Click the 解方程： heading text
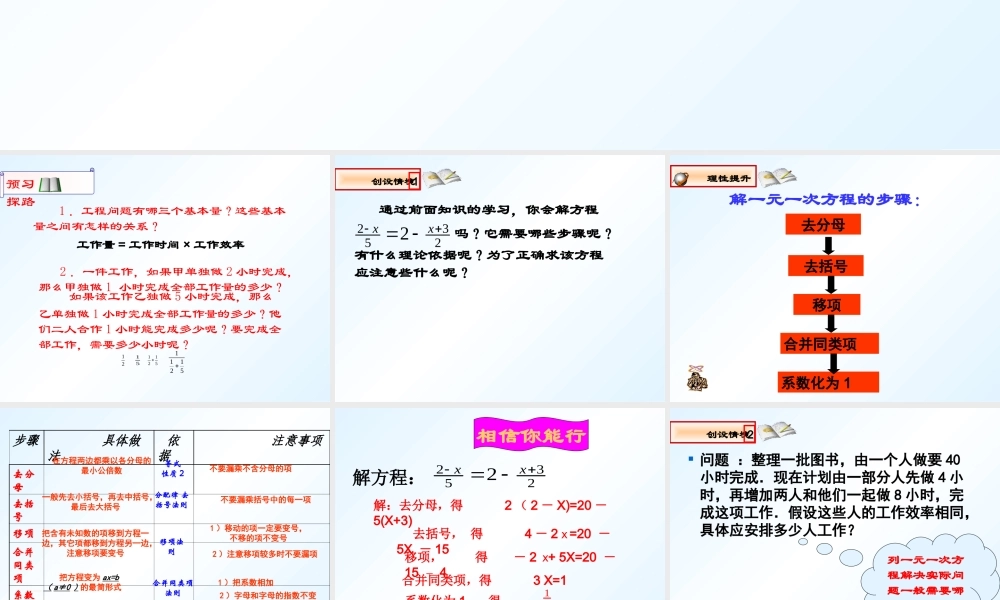This screenshot has width=1000, height=600. [x=383, y=478]
